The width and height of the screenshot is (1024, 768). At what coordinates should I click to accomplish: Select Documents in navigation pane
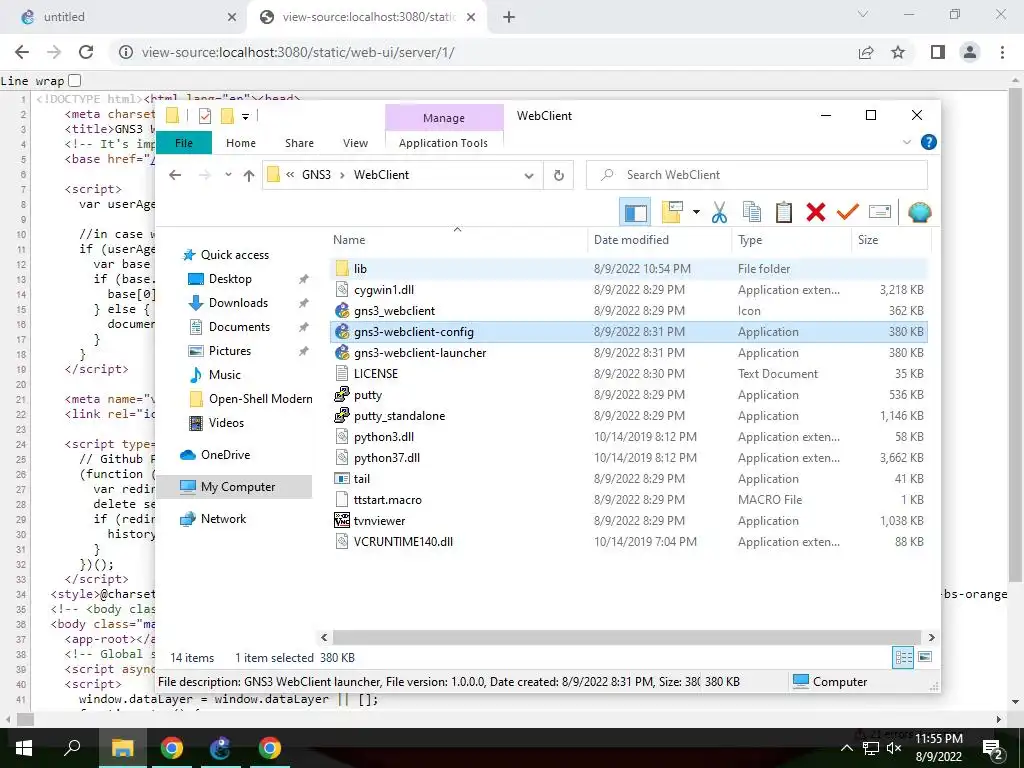(x=239, y=327)
